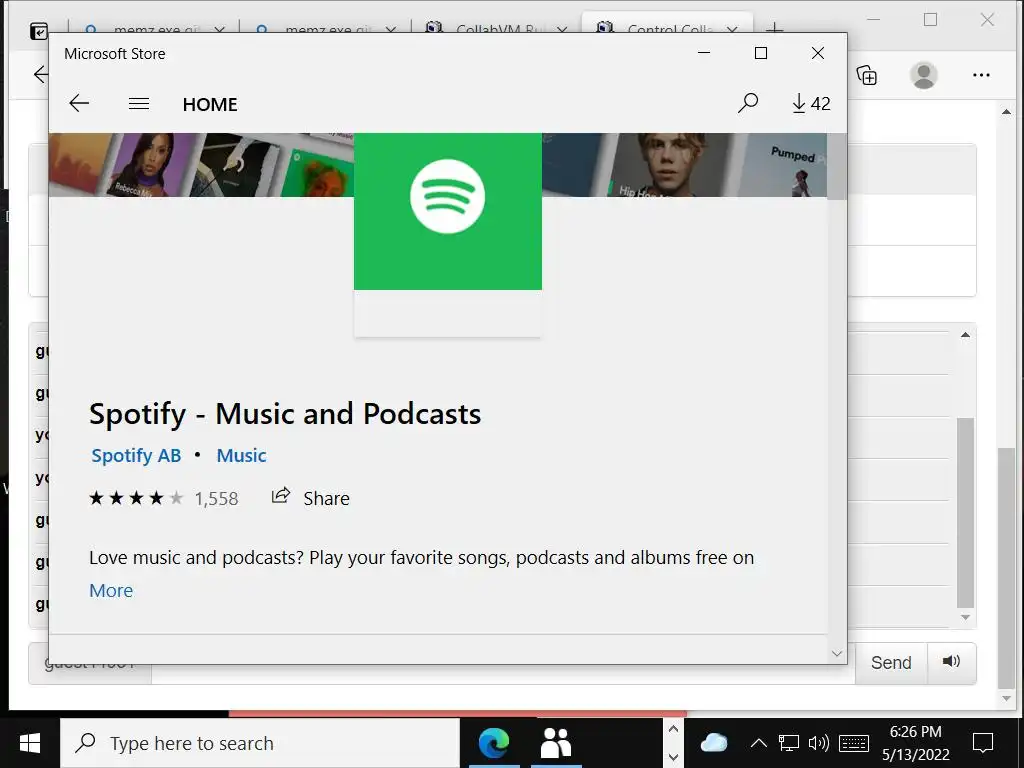
Task: Toggle chat sound speaker icon
Action: 952,662
